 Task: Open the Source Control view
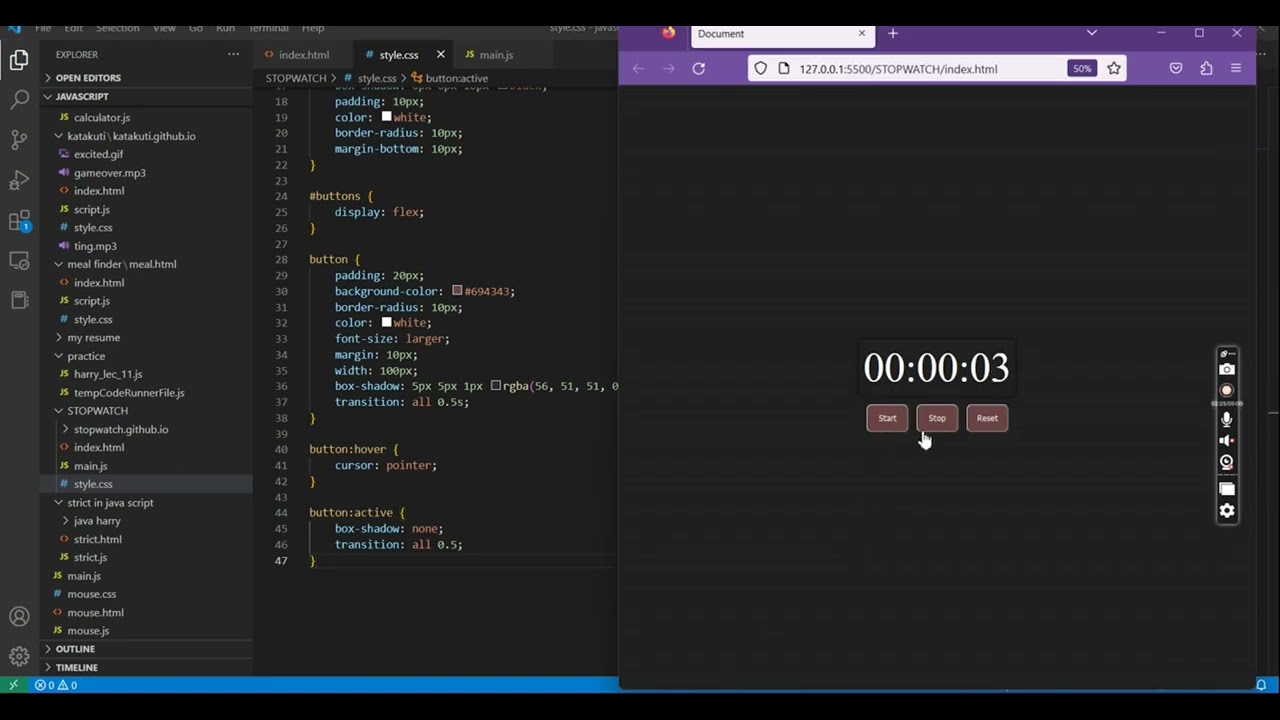pos(19,139)
